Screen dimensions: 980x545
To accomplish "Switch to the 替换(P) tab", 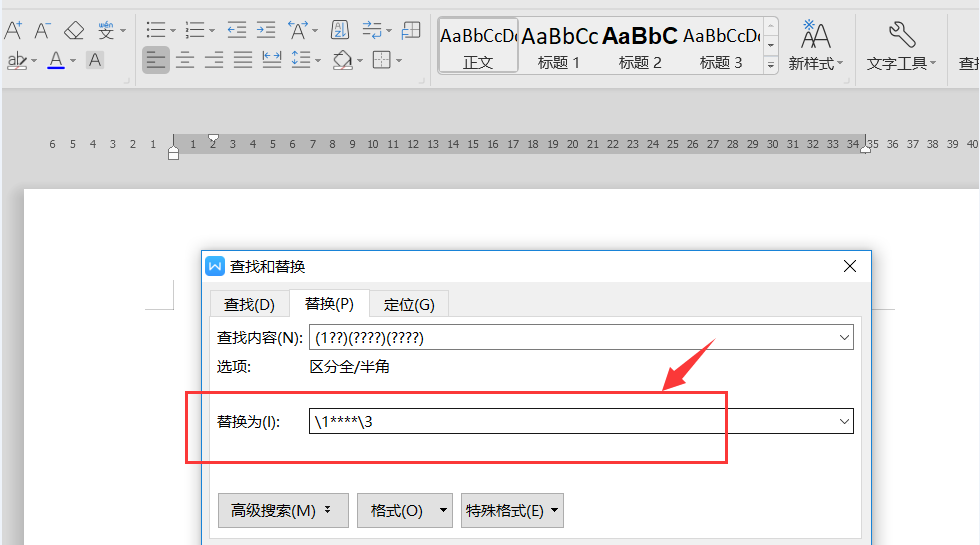I will pyautogui.click(x=329, y=304).
